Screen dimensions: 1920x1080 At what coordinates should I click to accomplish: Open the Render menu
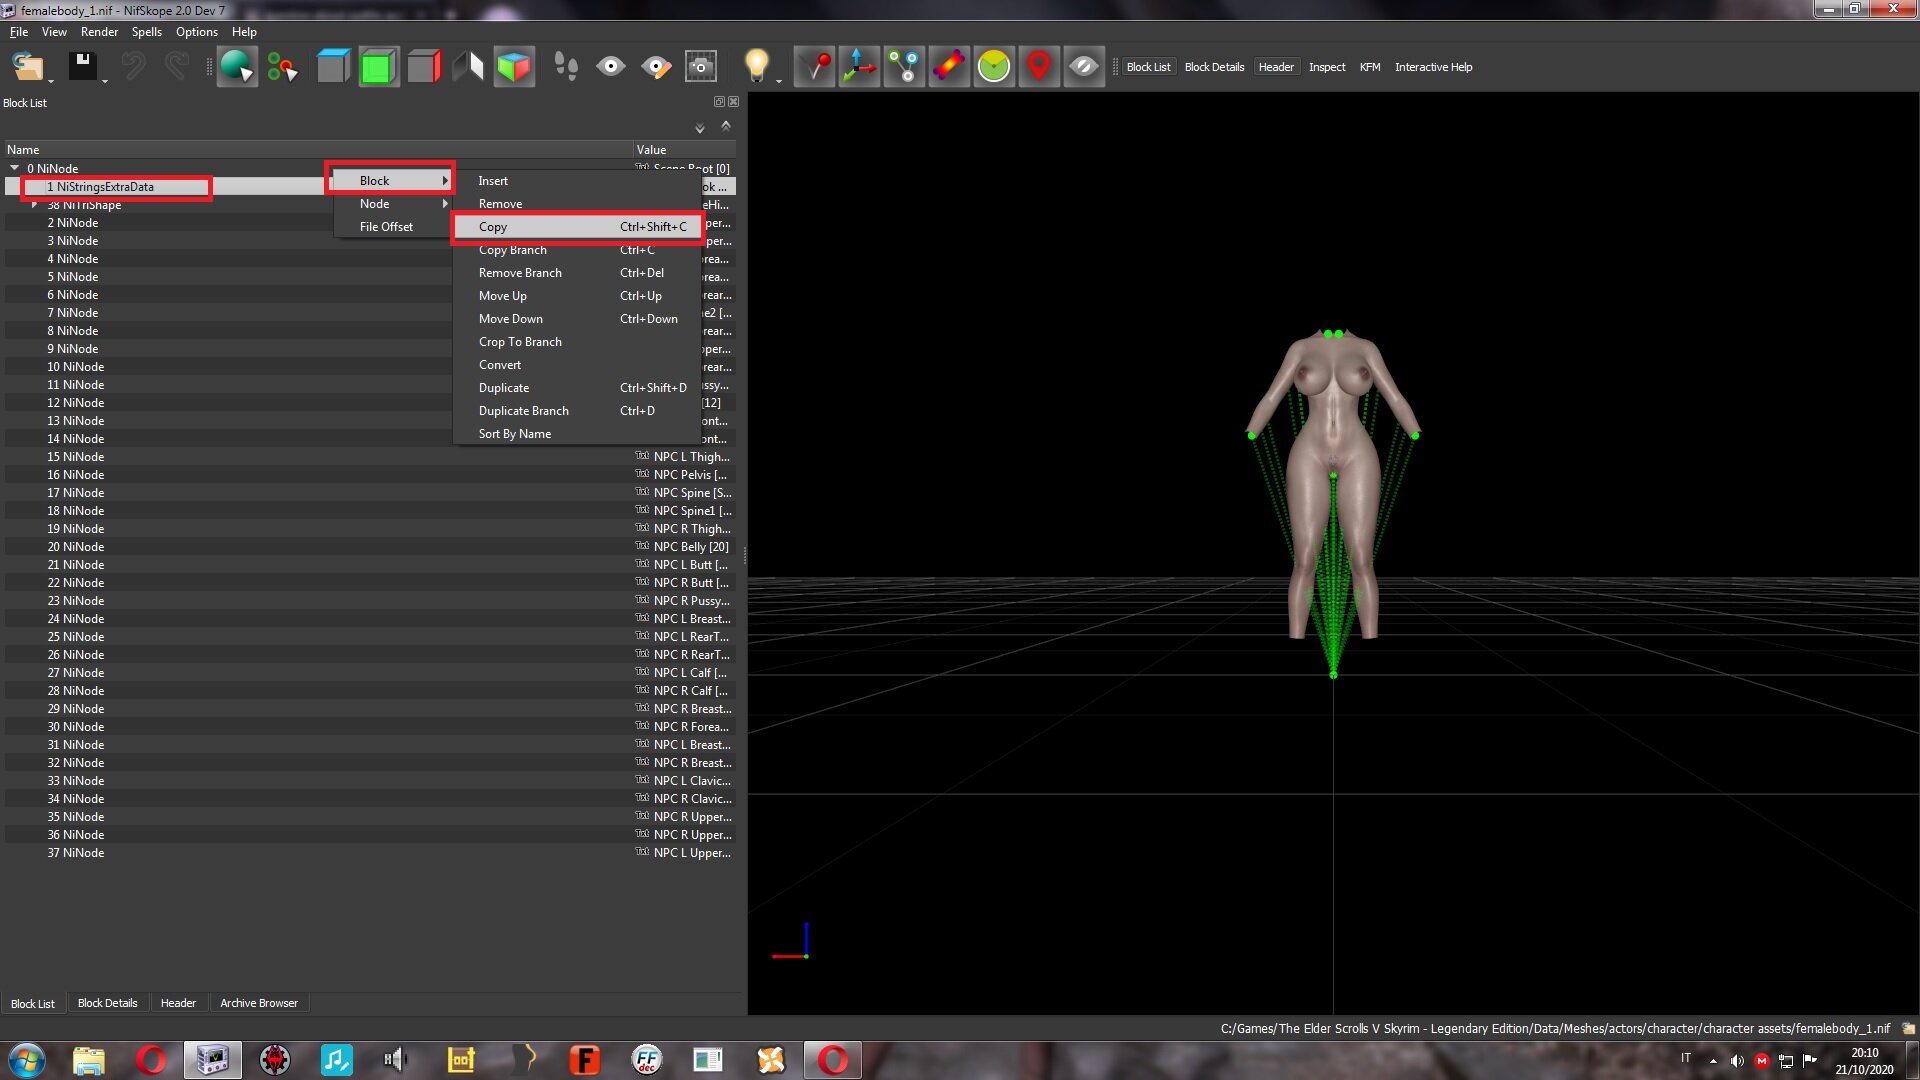(99, 32)
